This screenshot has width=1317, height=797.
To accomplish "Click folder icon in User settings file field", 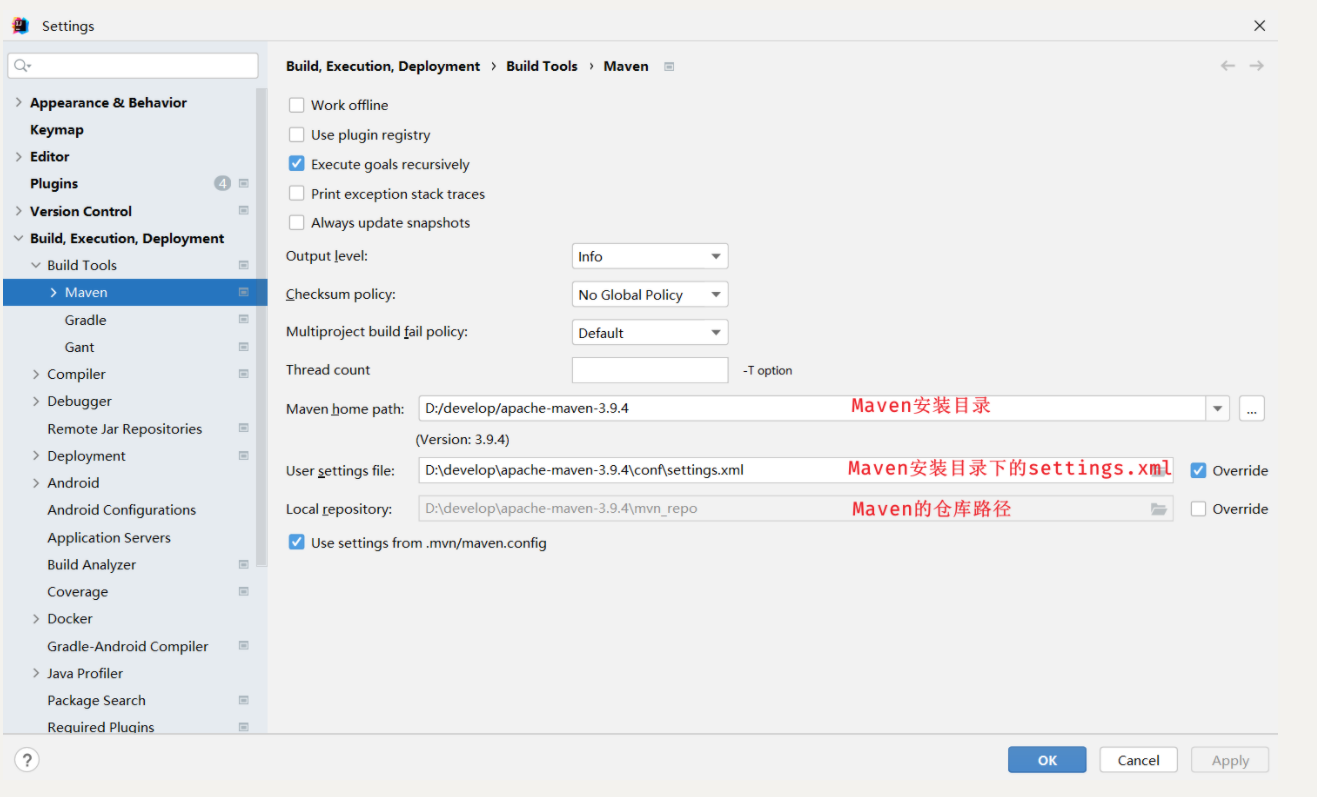I will (1159, 470).
